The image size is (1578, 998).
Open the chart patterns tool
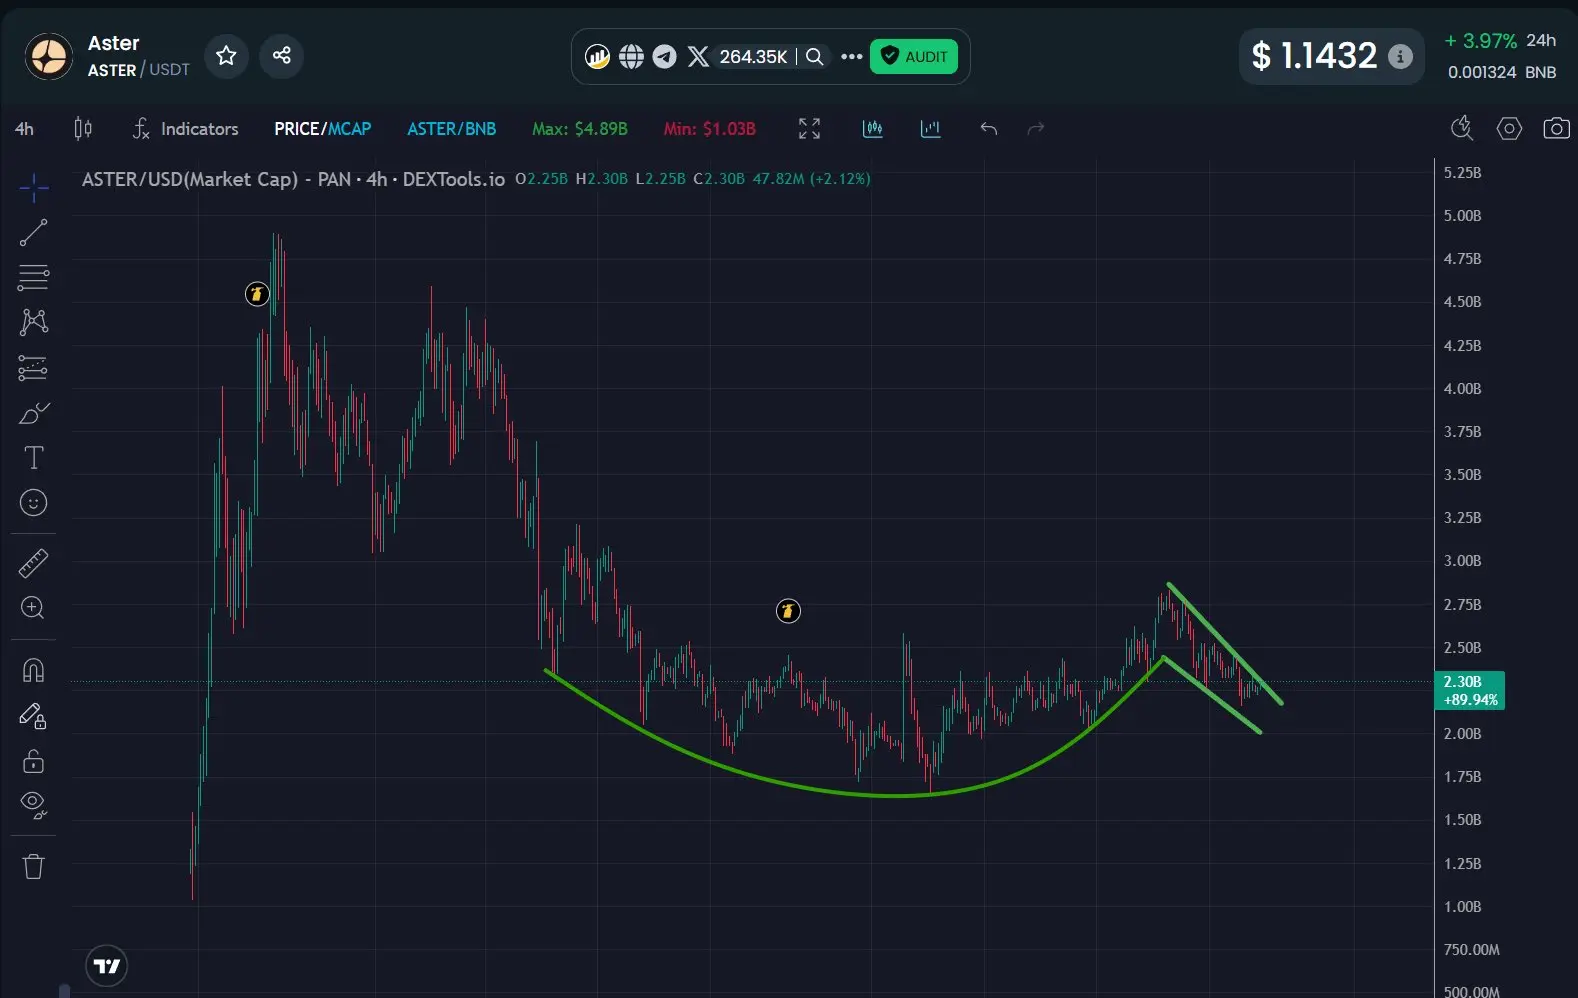33,322
